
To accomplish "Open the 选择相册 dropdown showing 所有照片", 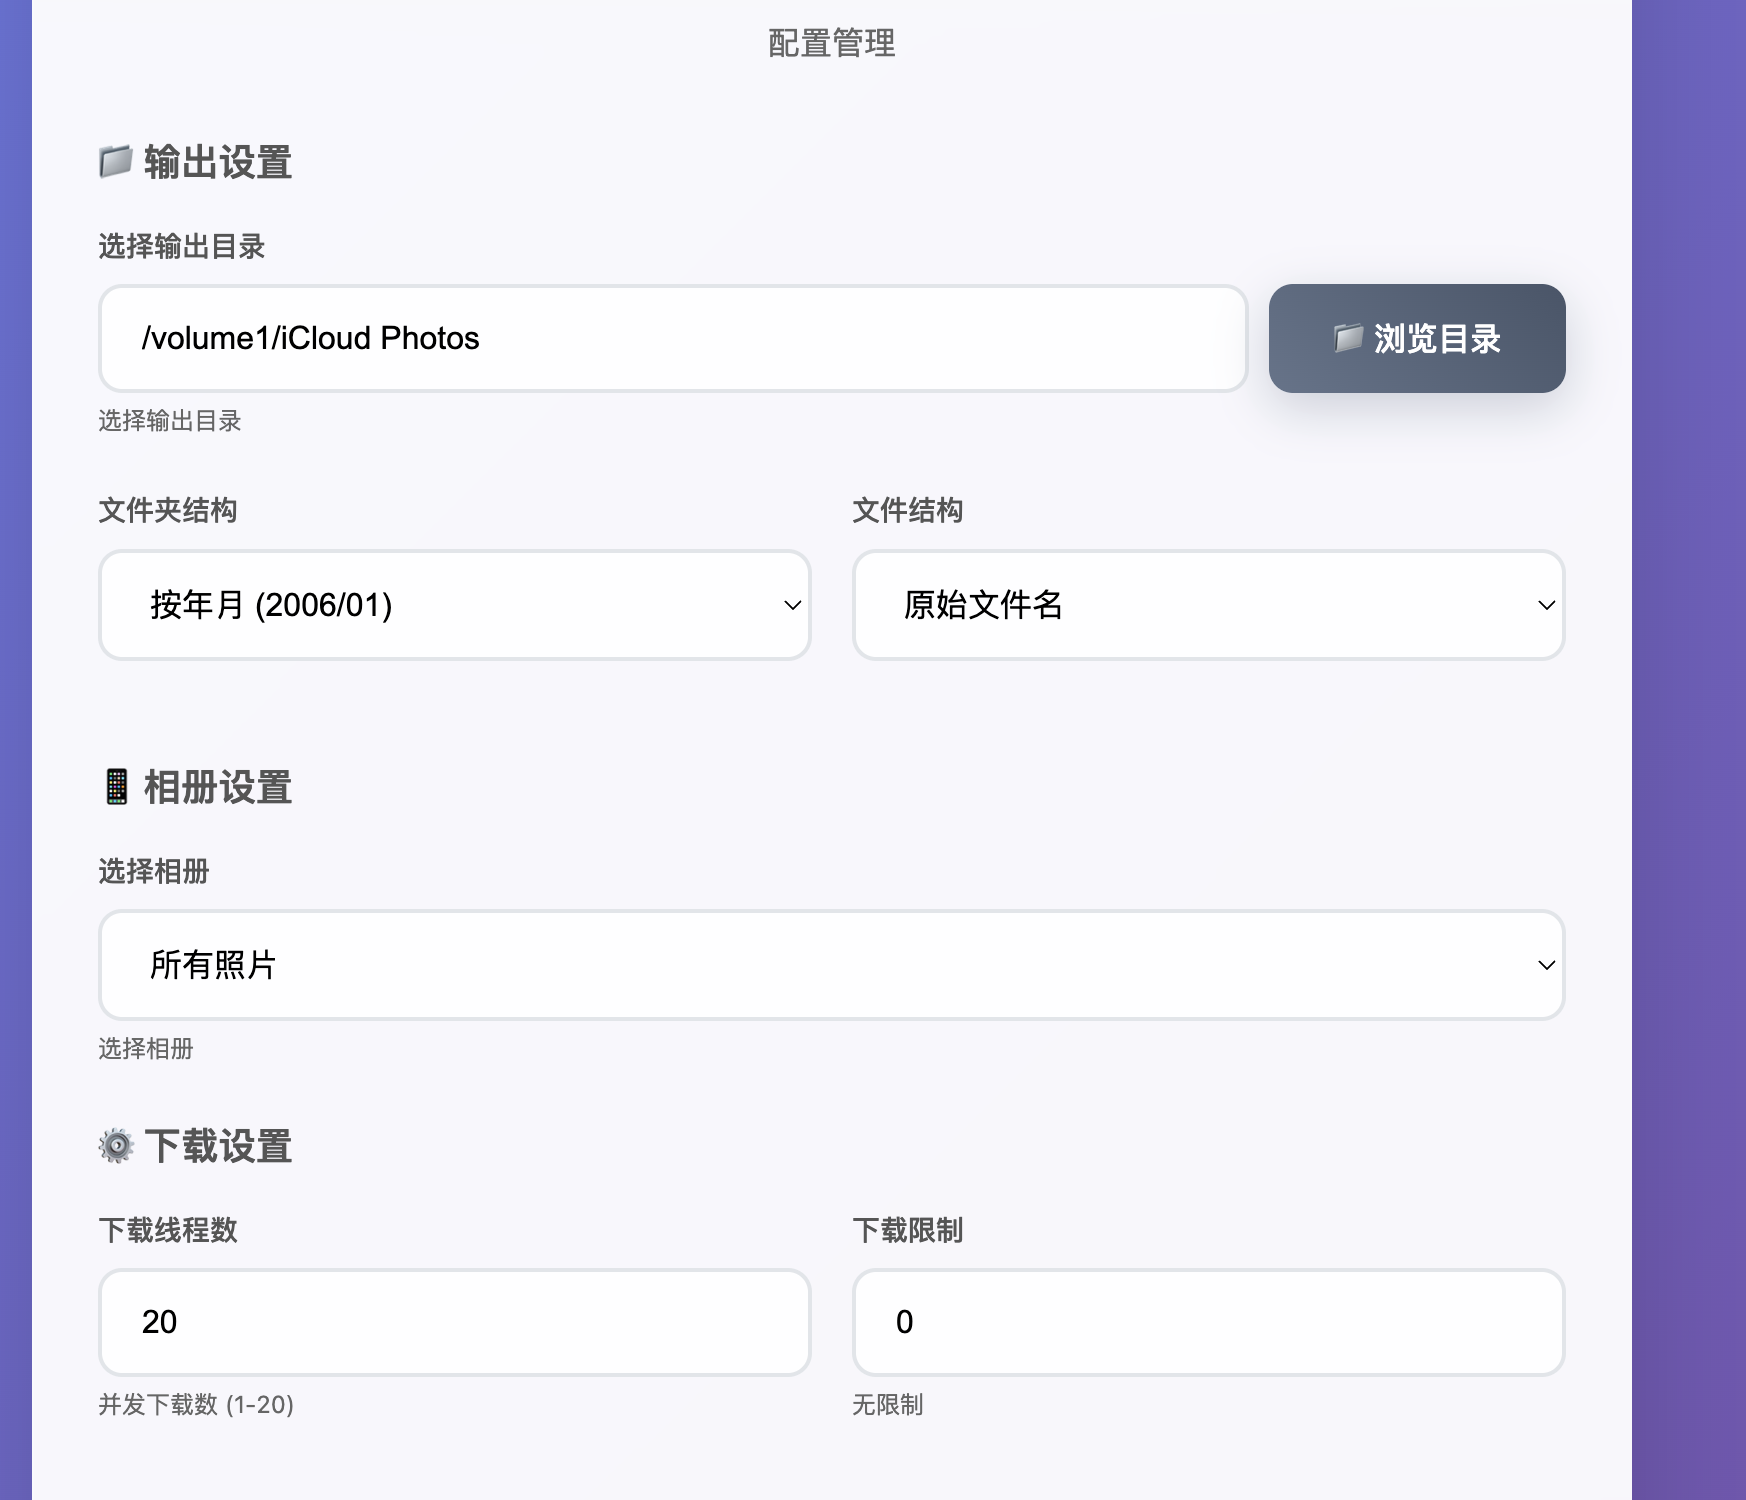I will point(831,965).
